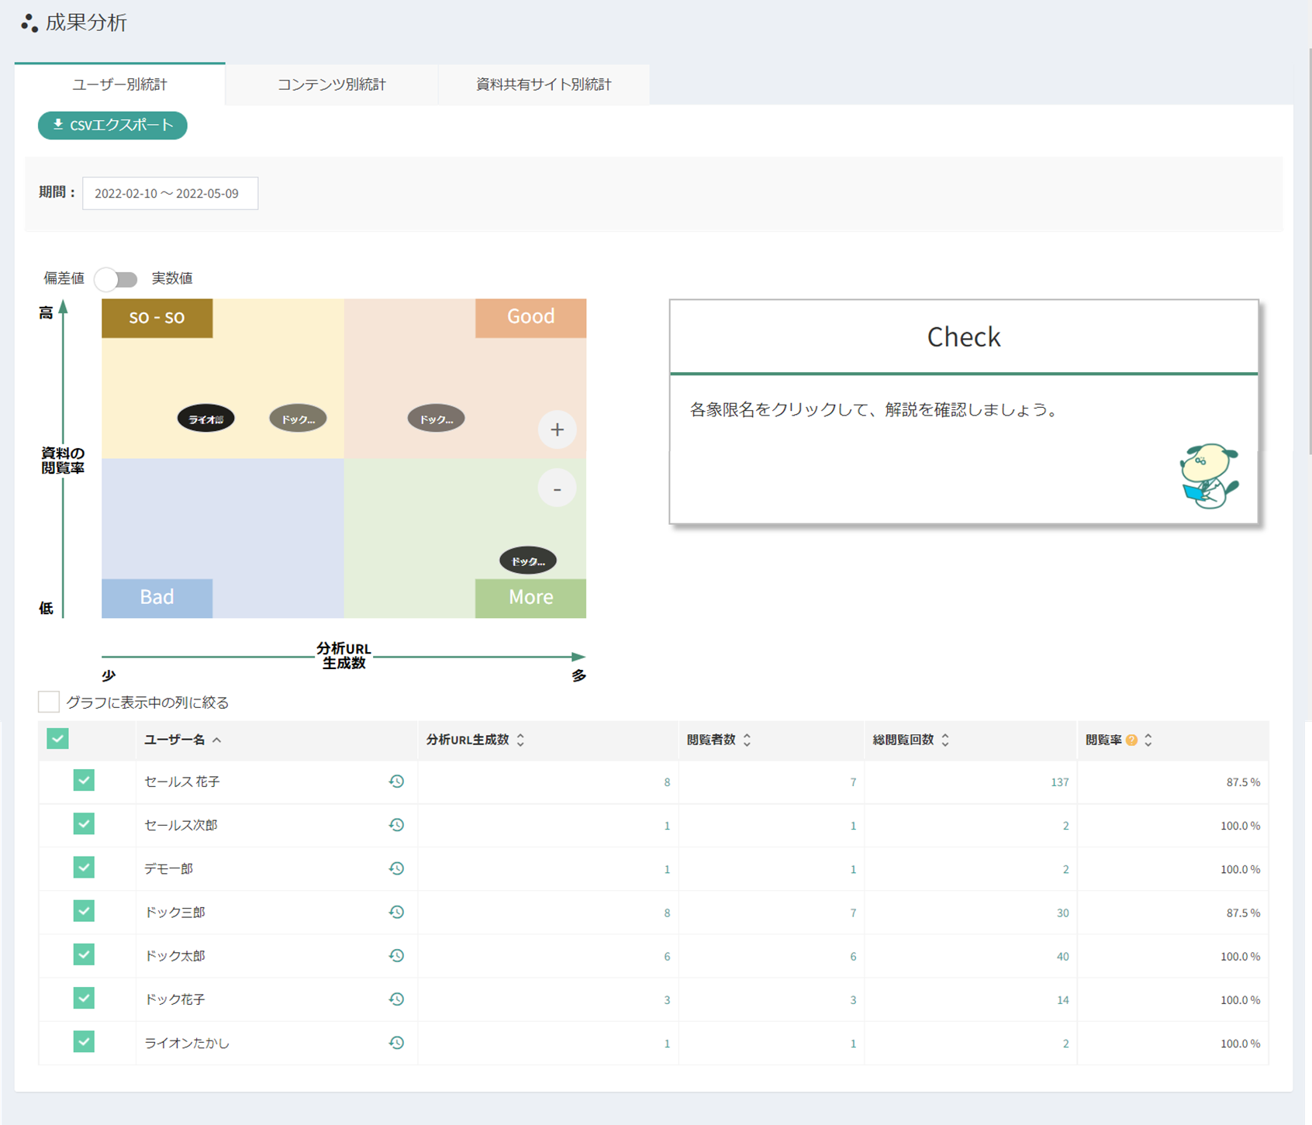
Task: Open the 資料共有サイト別統計 tab
Action: pos(543,85)
